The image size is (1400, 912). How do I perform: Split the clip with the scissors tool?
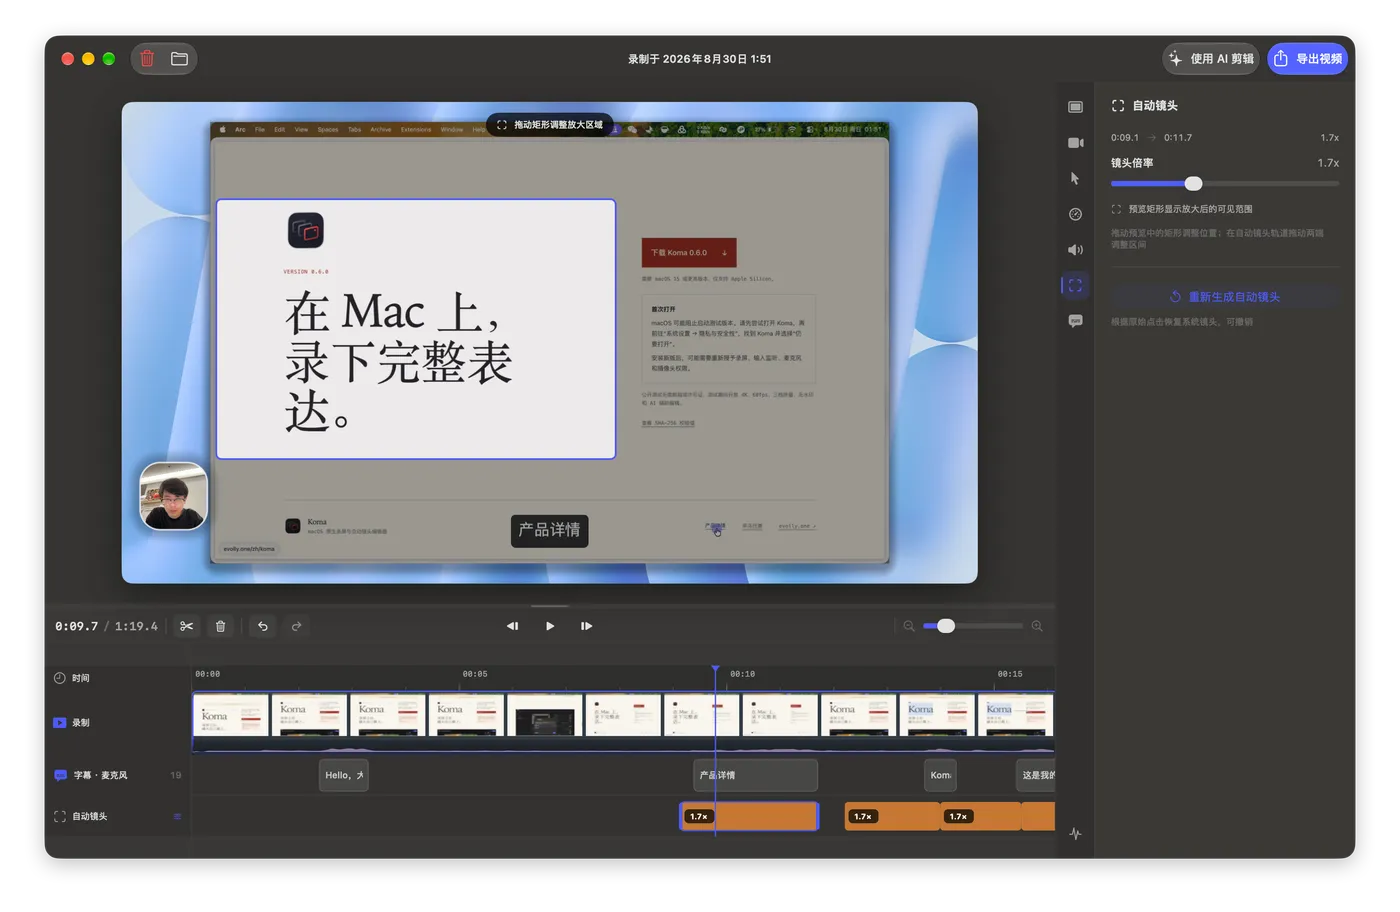coord(187,626)
